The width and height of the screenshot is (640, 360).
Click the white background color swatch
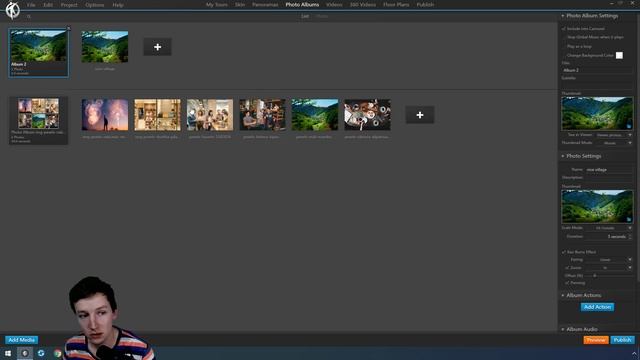(x=619, y=55)
